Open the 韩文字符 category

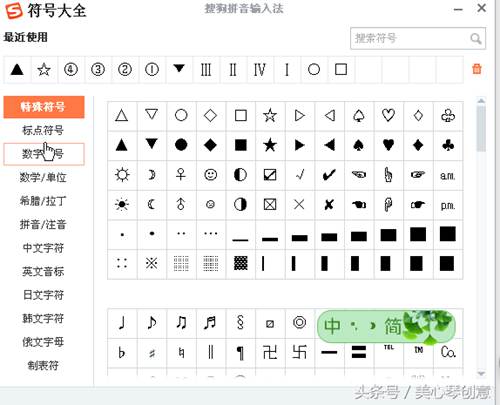(x=43, y=318)
